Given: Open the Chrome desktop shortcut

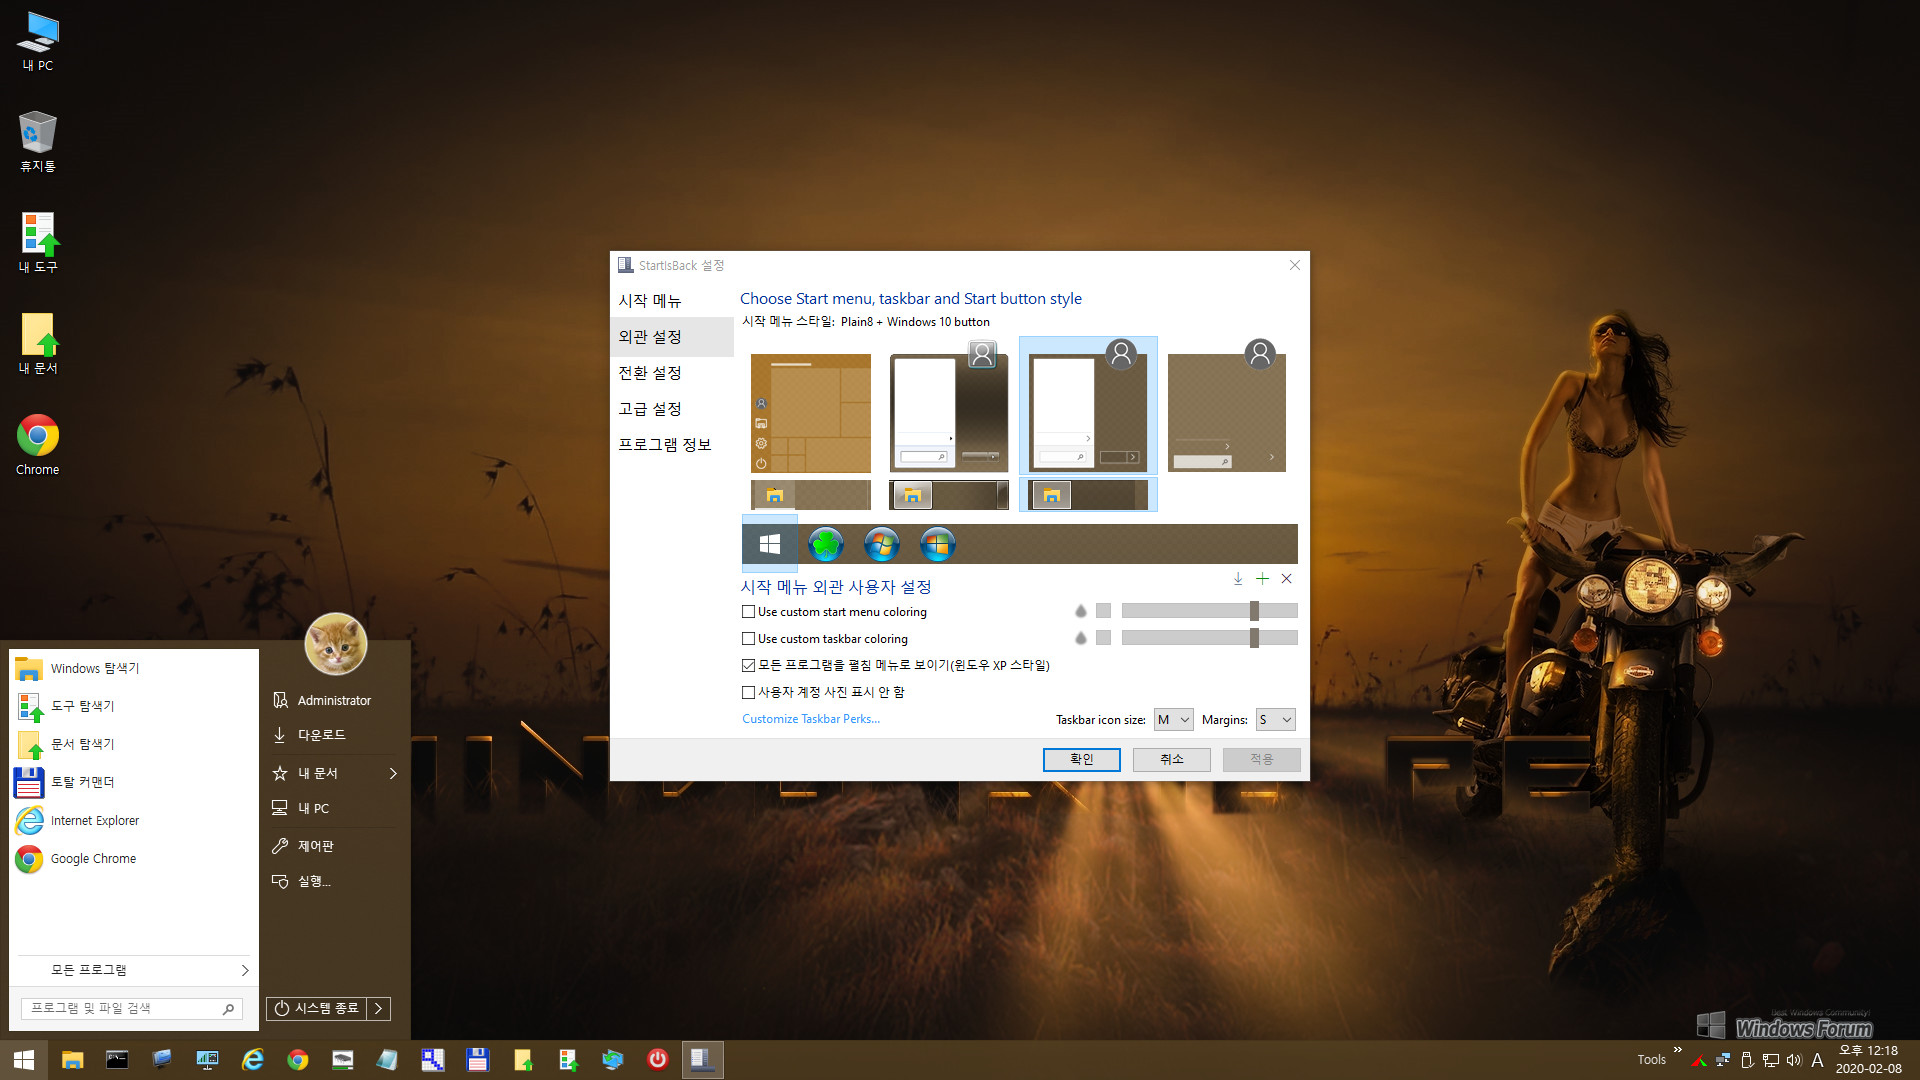Looking at the screenshot, I should pos(38,445).
